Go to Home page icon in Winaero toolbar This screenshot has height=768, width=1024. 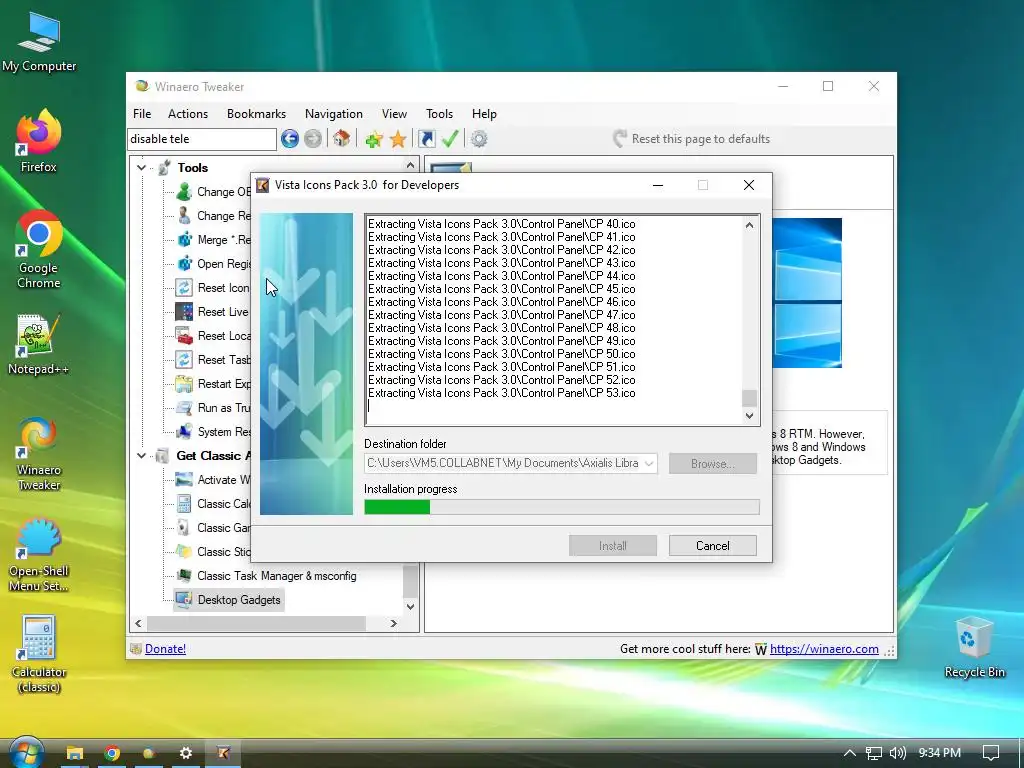(342, 138)
